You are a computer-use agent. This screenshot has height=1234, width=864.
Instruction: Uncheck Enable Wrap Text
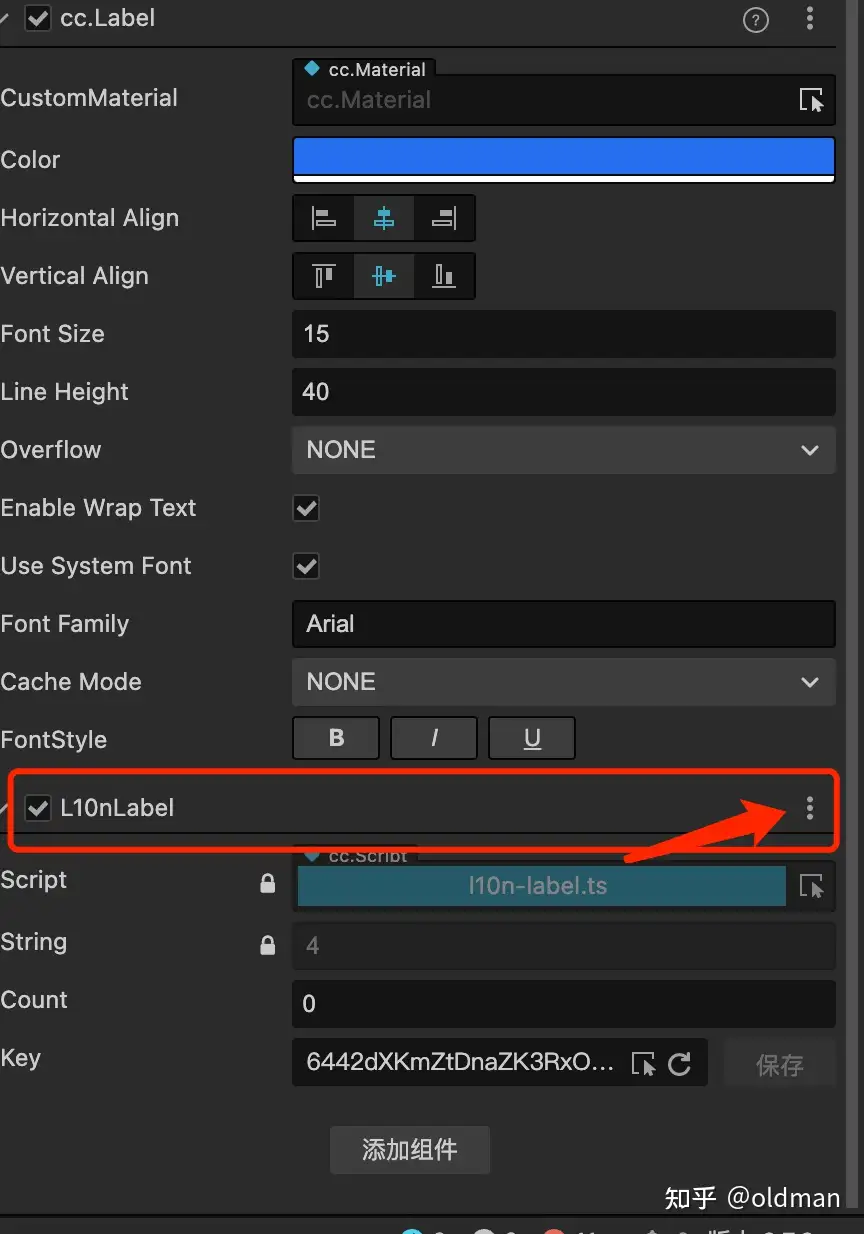306,508
